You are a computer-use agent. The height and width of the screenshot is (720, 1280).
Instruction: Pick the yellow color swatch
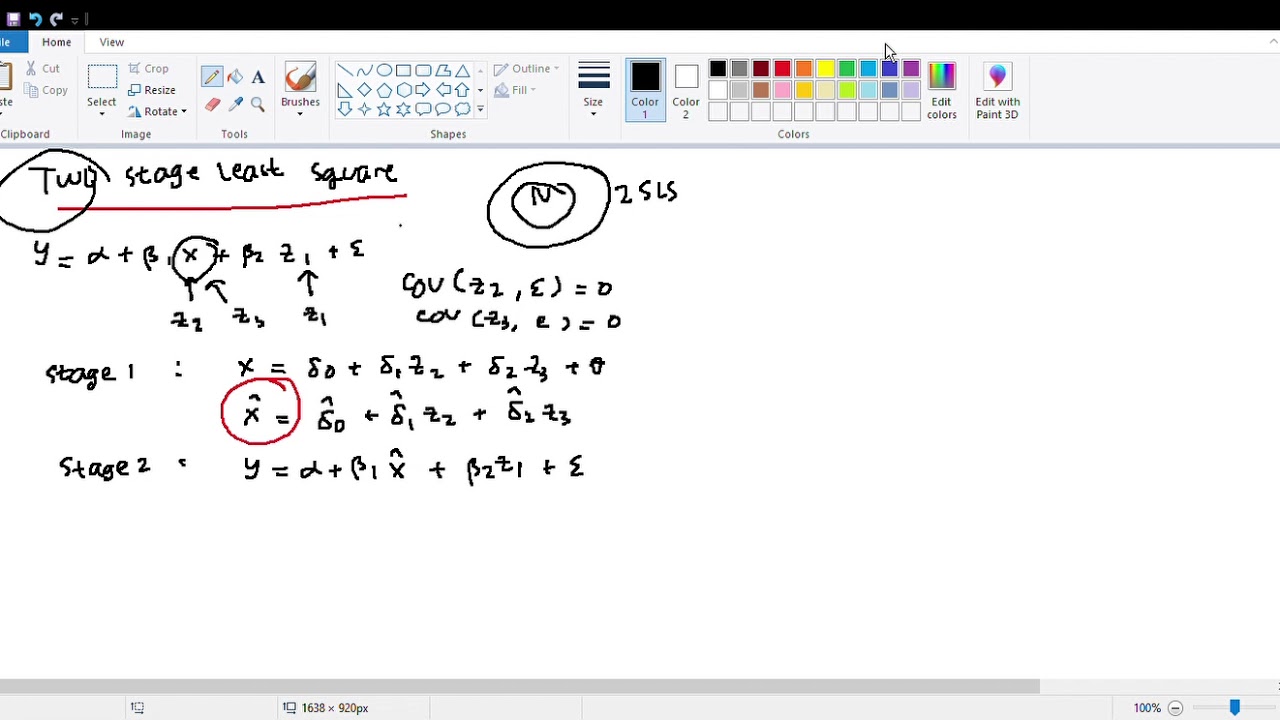[825, 69]
